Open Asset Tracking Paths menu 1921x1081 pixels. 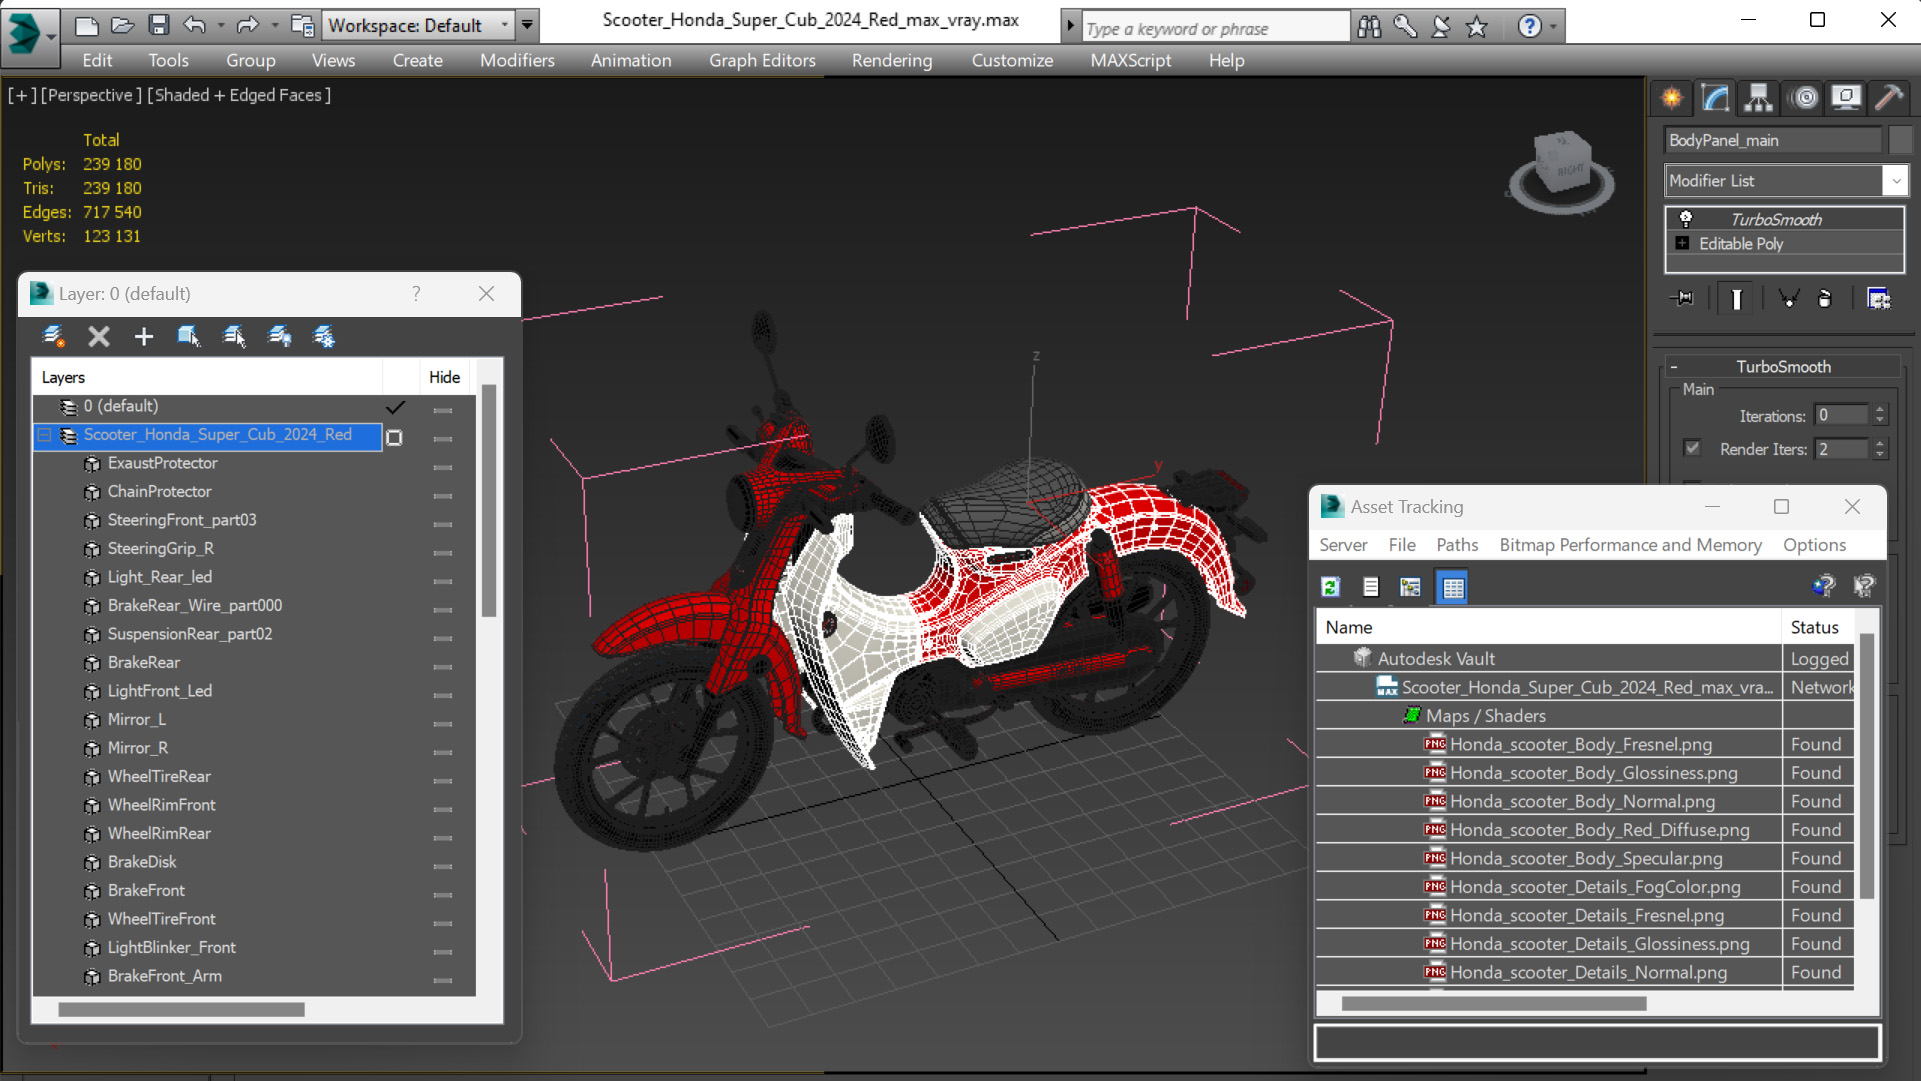(1456, 545)
